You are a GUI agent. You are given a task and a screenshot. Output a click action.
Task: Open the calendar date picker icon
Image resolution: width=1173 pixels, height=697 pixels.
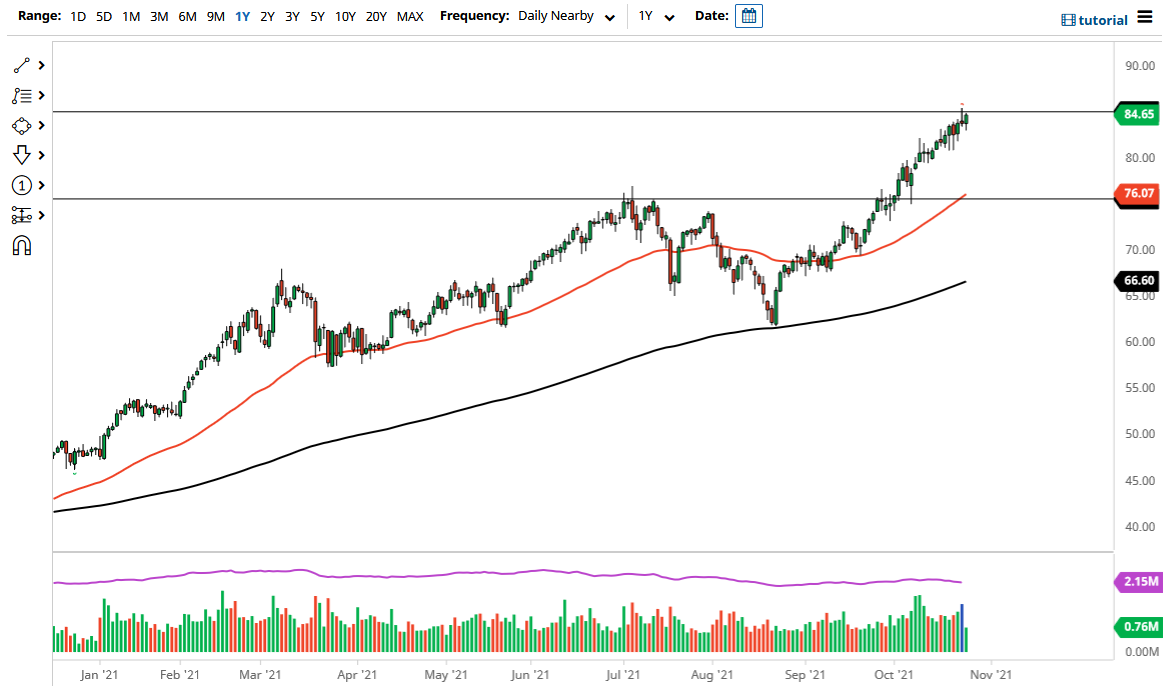(x=749, y=16)
